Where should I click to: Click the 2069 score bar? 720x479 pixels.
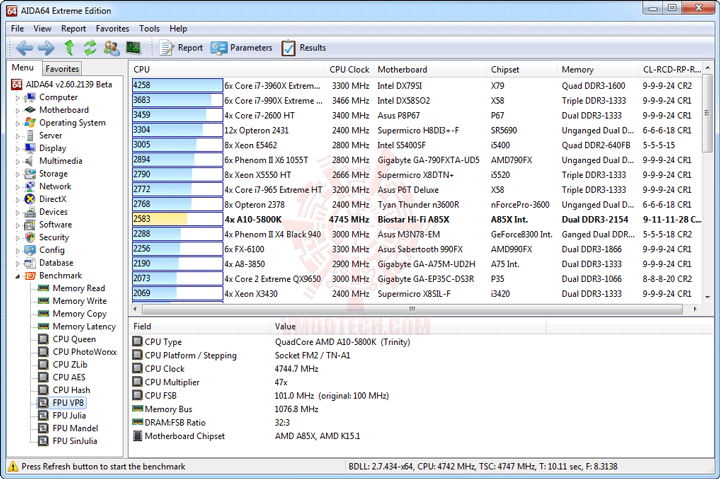point(177,293)
